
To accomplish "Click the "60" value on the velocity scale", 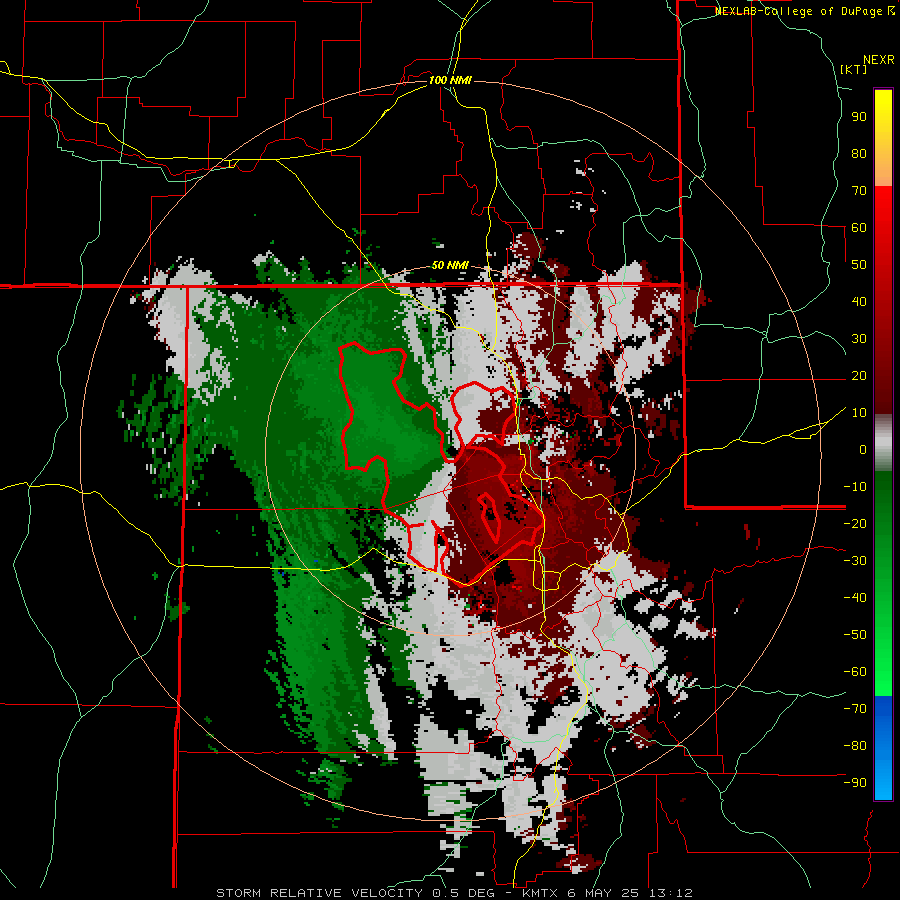I will (x=859, y=228).
